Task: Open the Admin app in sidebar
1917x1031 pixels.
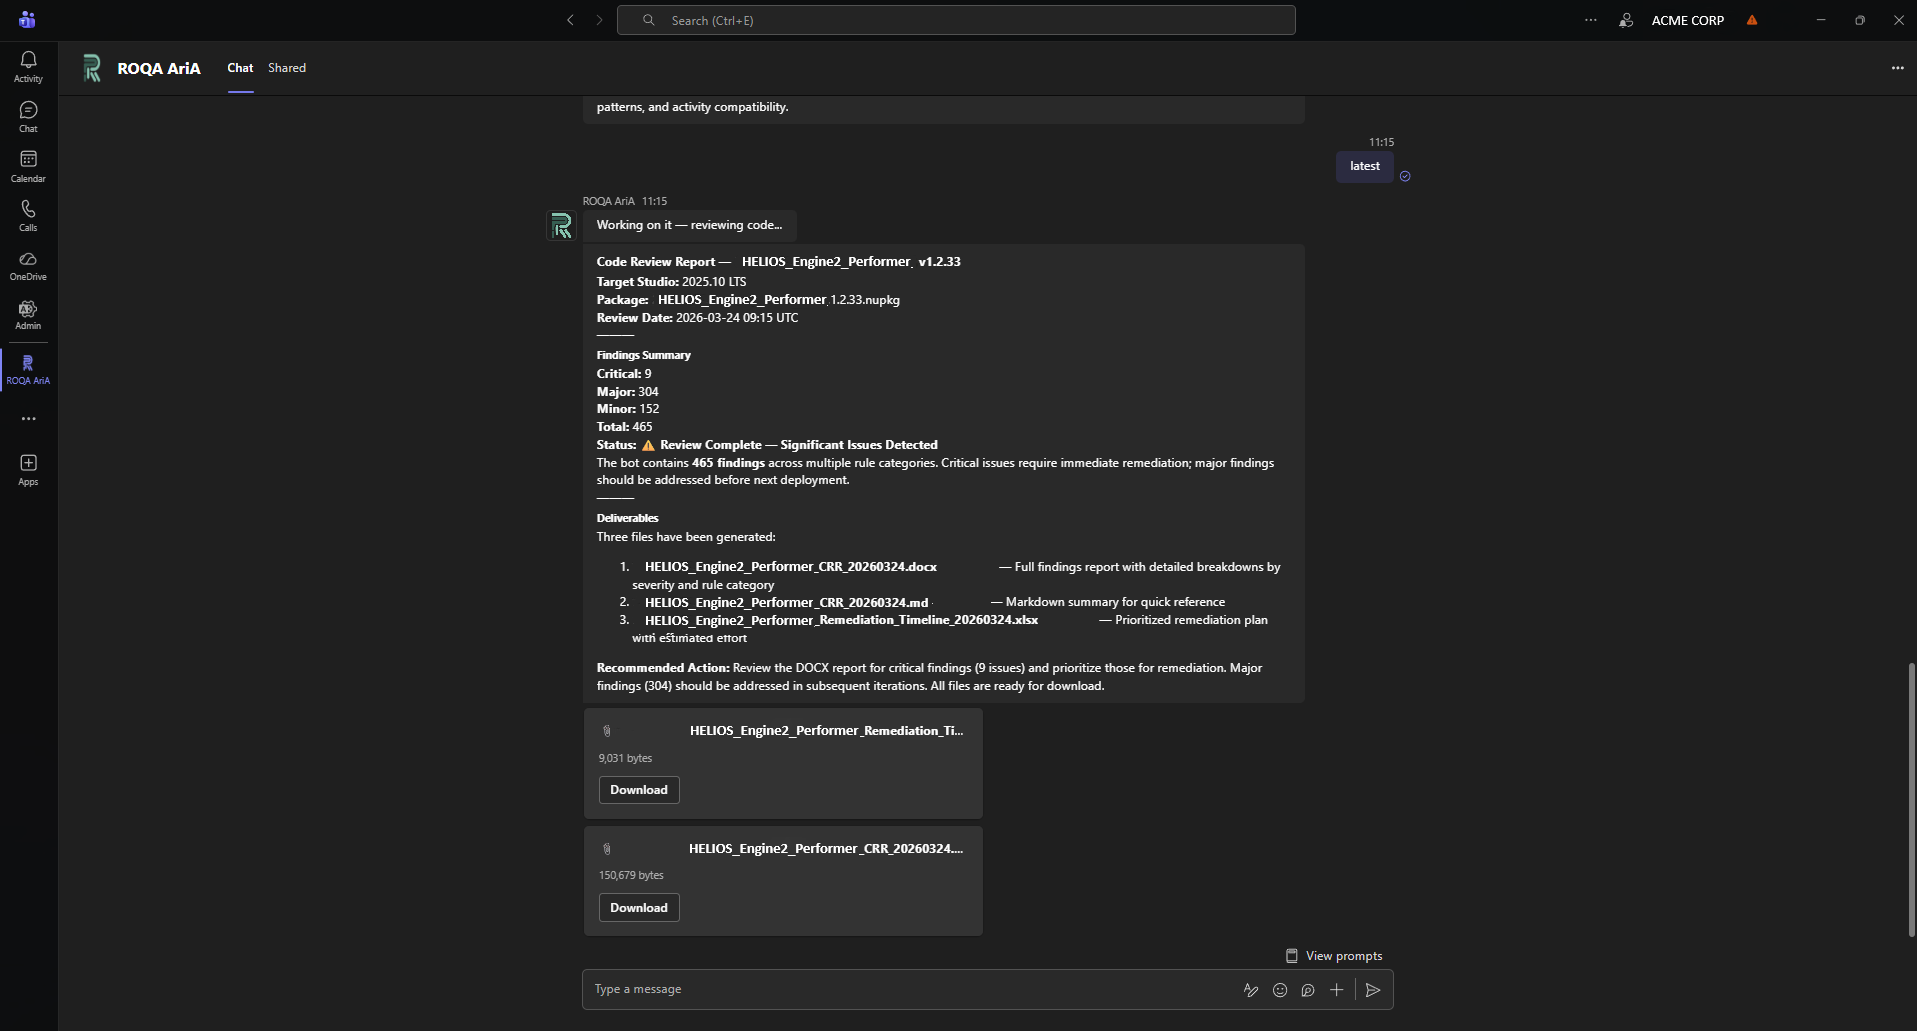Action: pos(28,315)
